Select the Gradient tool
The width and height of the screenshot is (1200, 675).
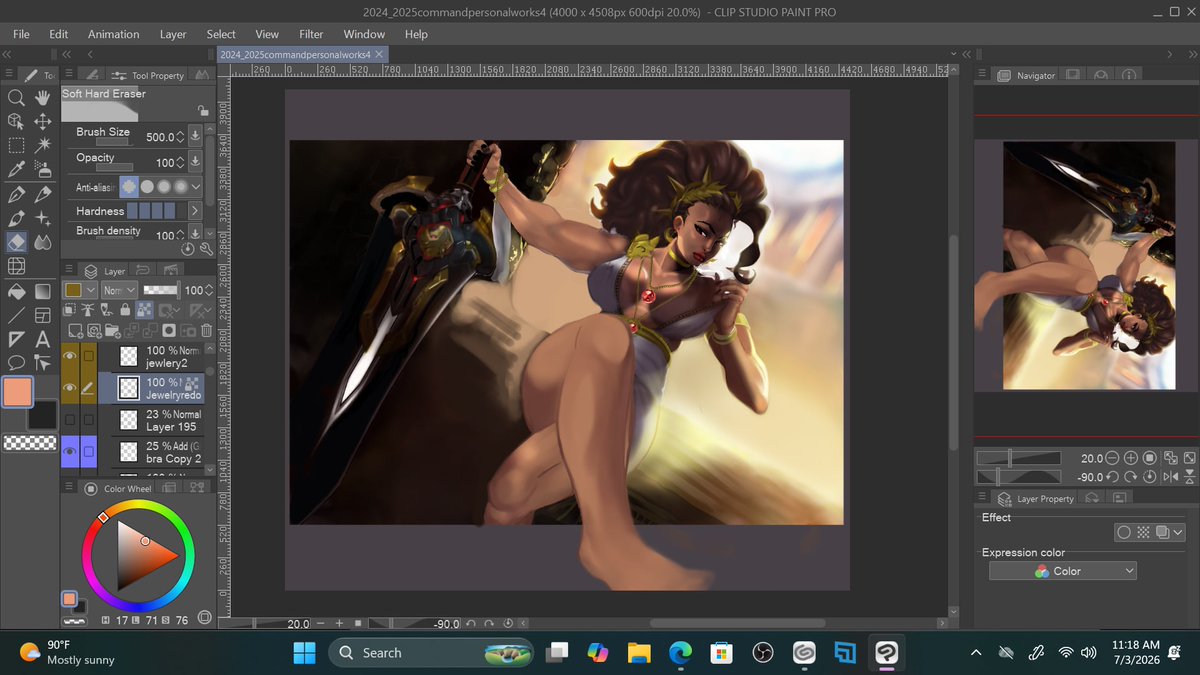pos(43,291)
